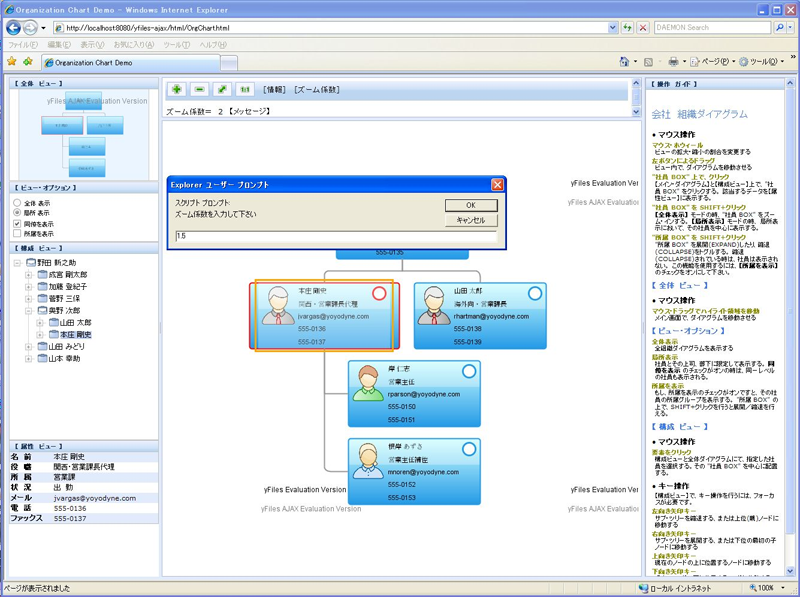Open the ファイル(F) menu

coord(22,45)
